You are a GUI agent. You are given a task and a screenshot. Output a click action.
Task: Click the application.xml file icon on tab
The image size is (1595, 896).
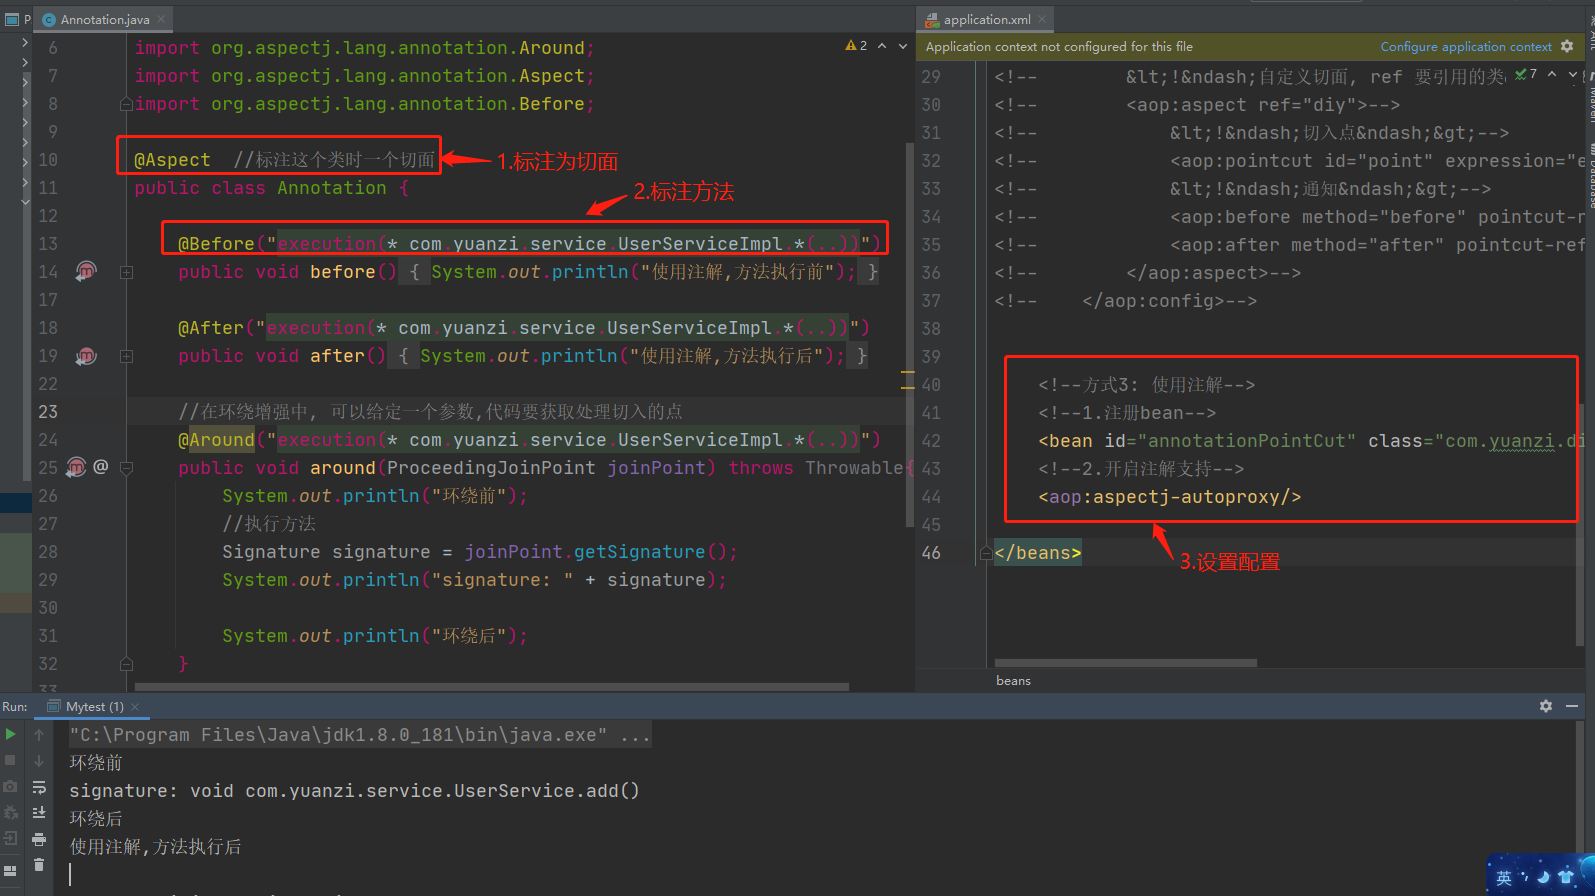(x=932, y=20)
